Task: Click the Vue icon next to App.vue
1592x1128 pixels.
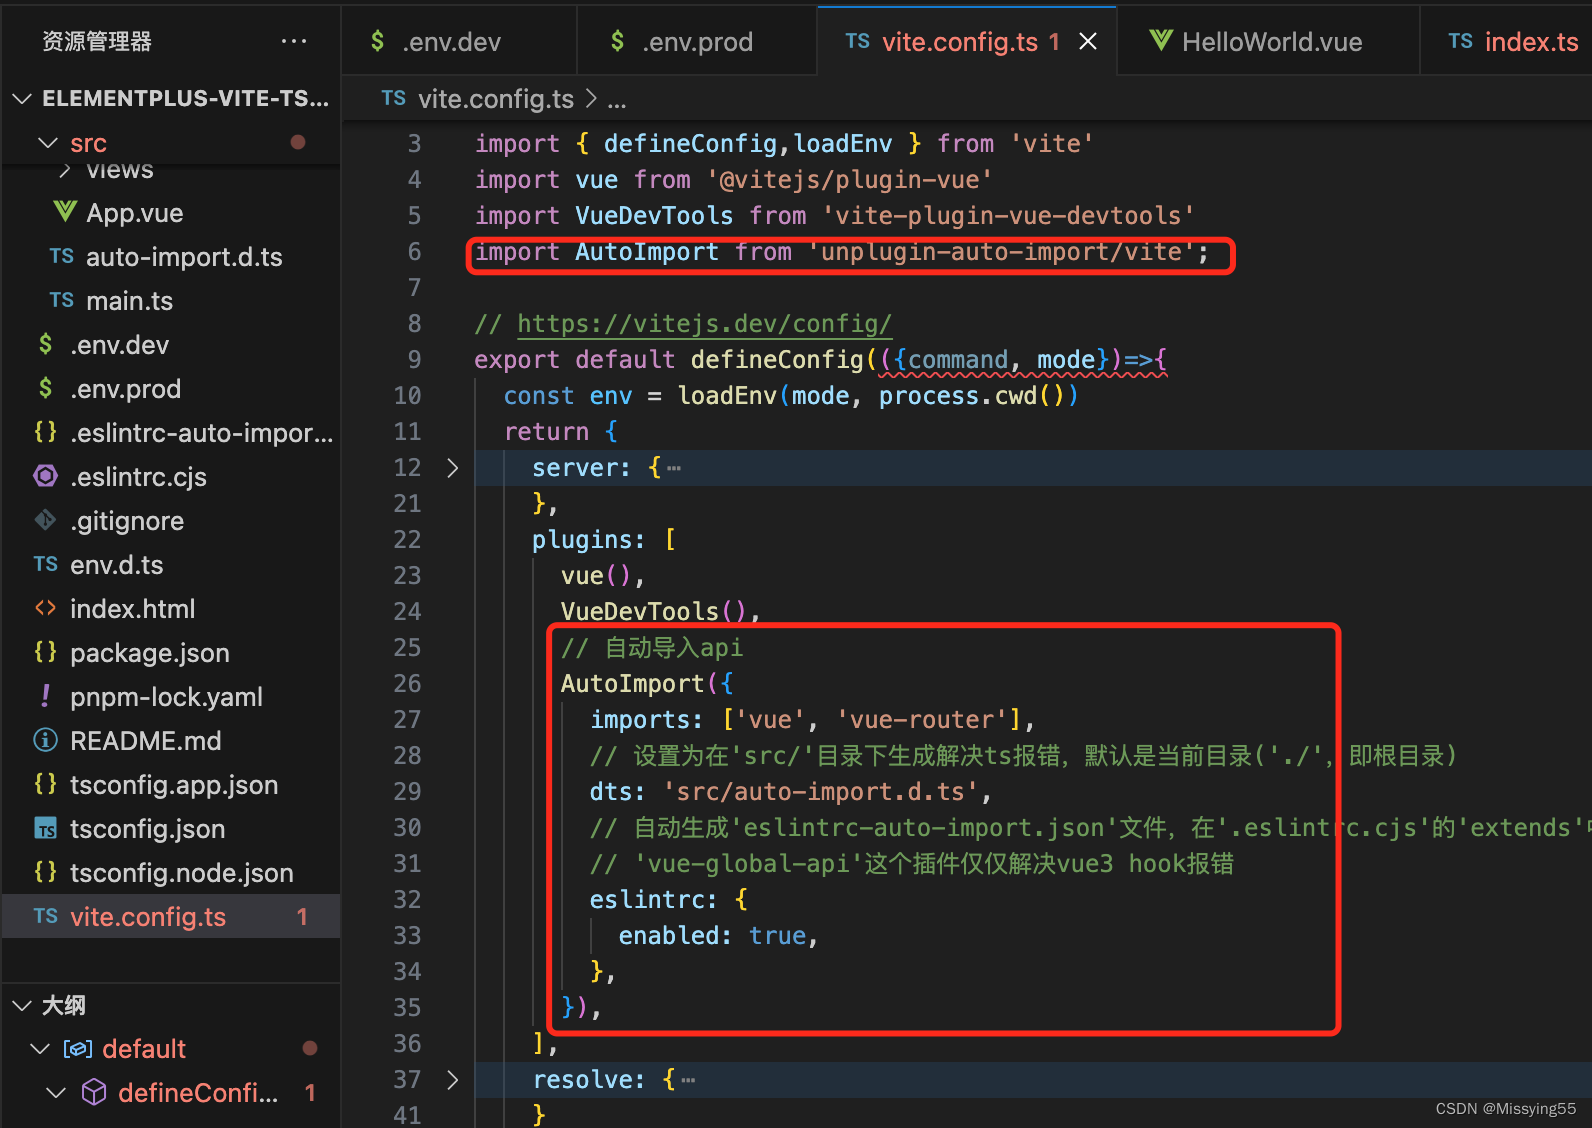Action: coord(65,212)
